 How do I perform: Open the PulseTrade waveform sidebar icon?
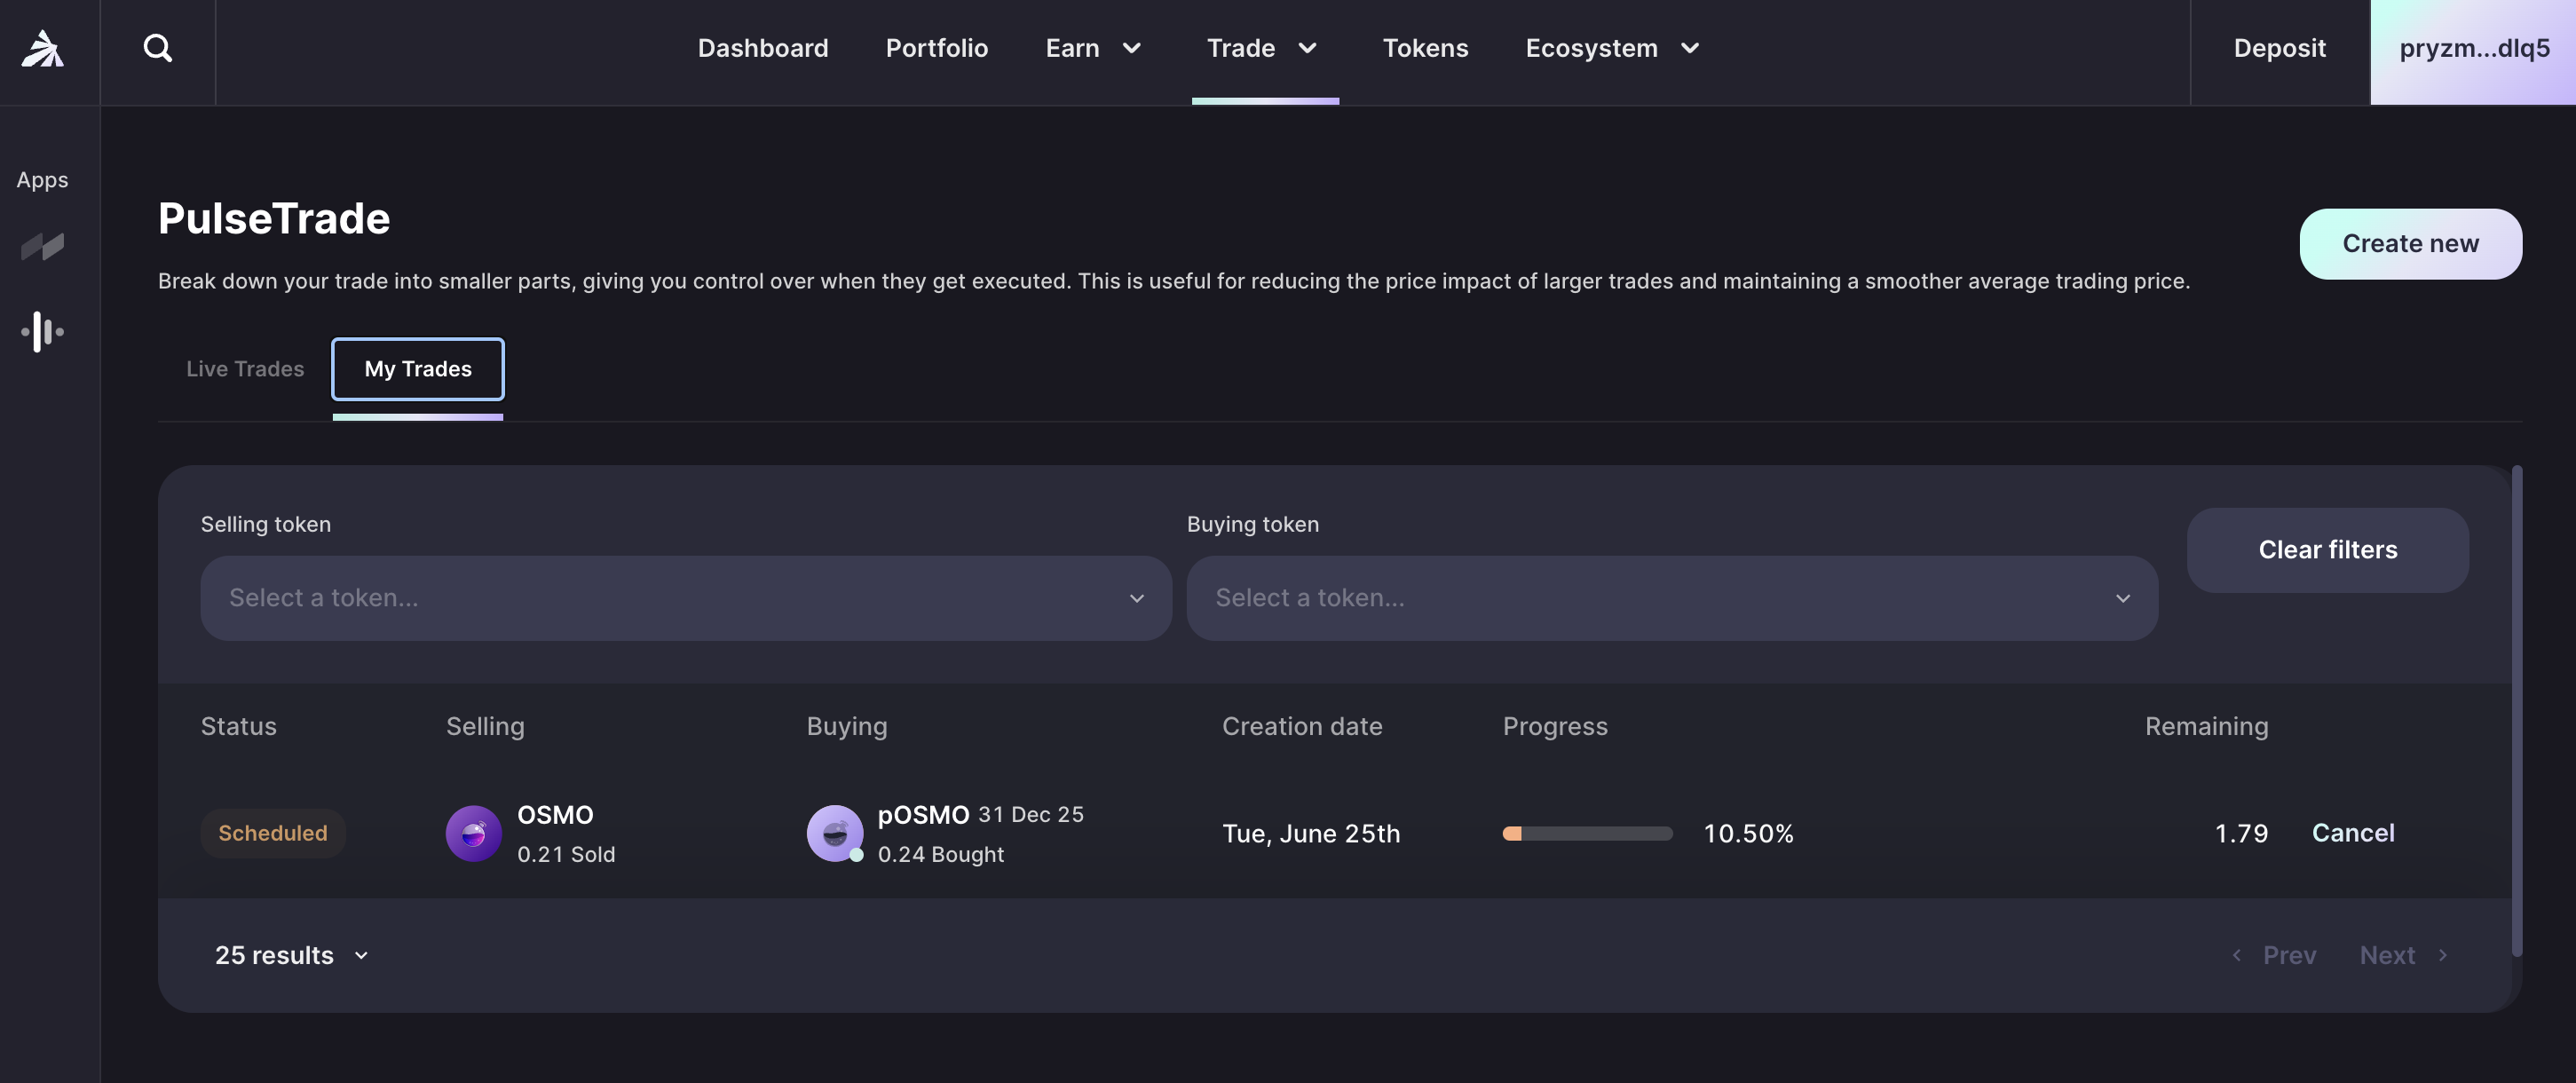coord(42,332)
